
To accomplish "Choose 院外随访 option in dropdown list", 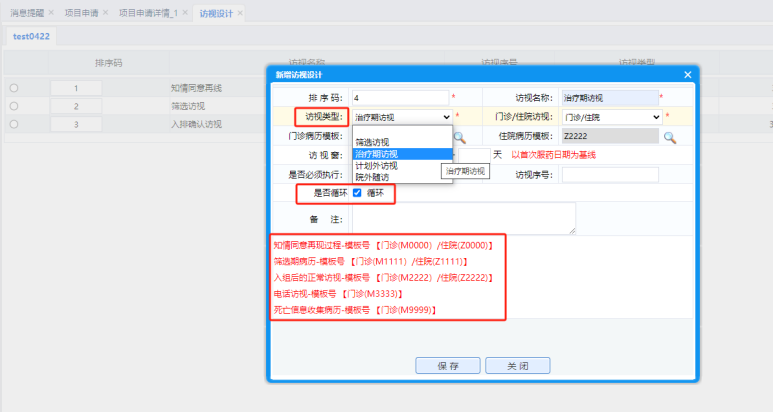I will click(402, 177).
